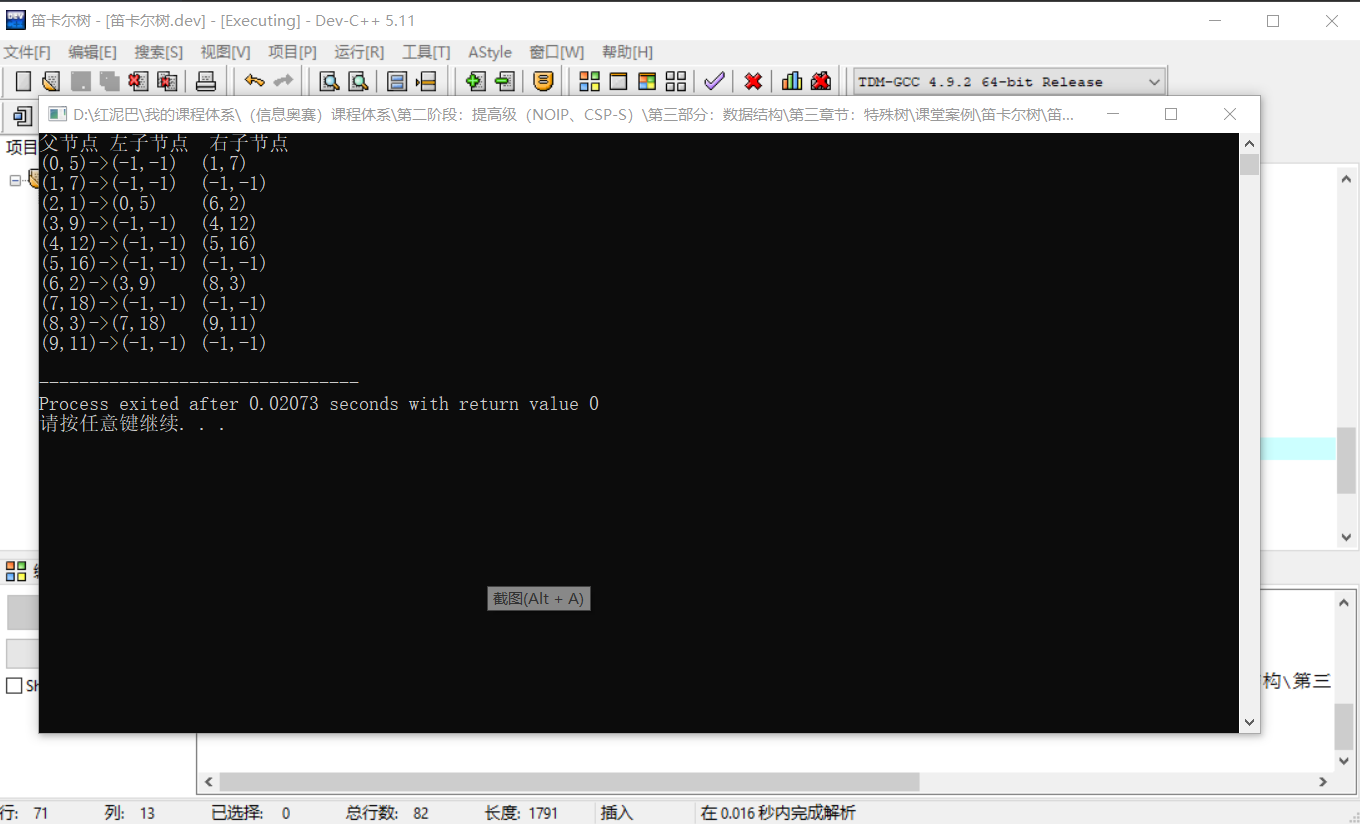Switch to the 项目 side panel tab

pos(20,148)
